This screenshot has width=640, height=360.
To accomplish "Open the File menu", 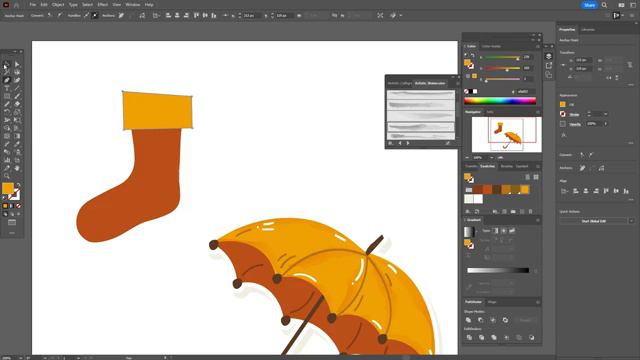I will (x=33, y=4).
